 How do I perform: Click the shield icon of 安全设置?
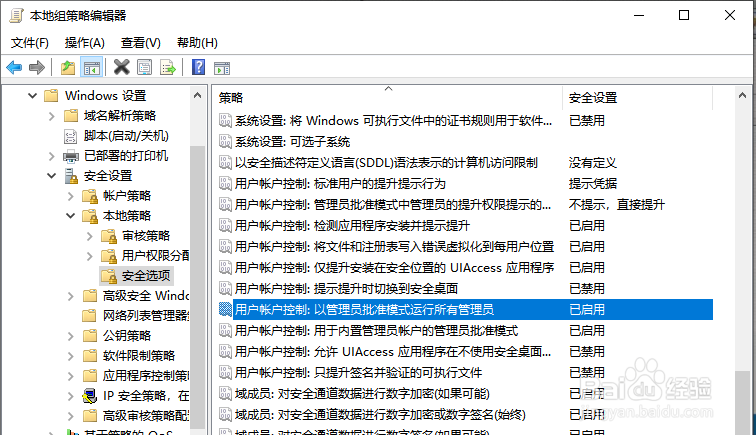tap(71, 176)
